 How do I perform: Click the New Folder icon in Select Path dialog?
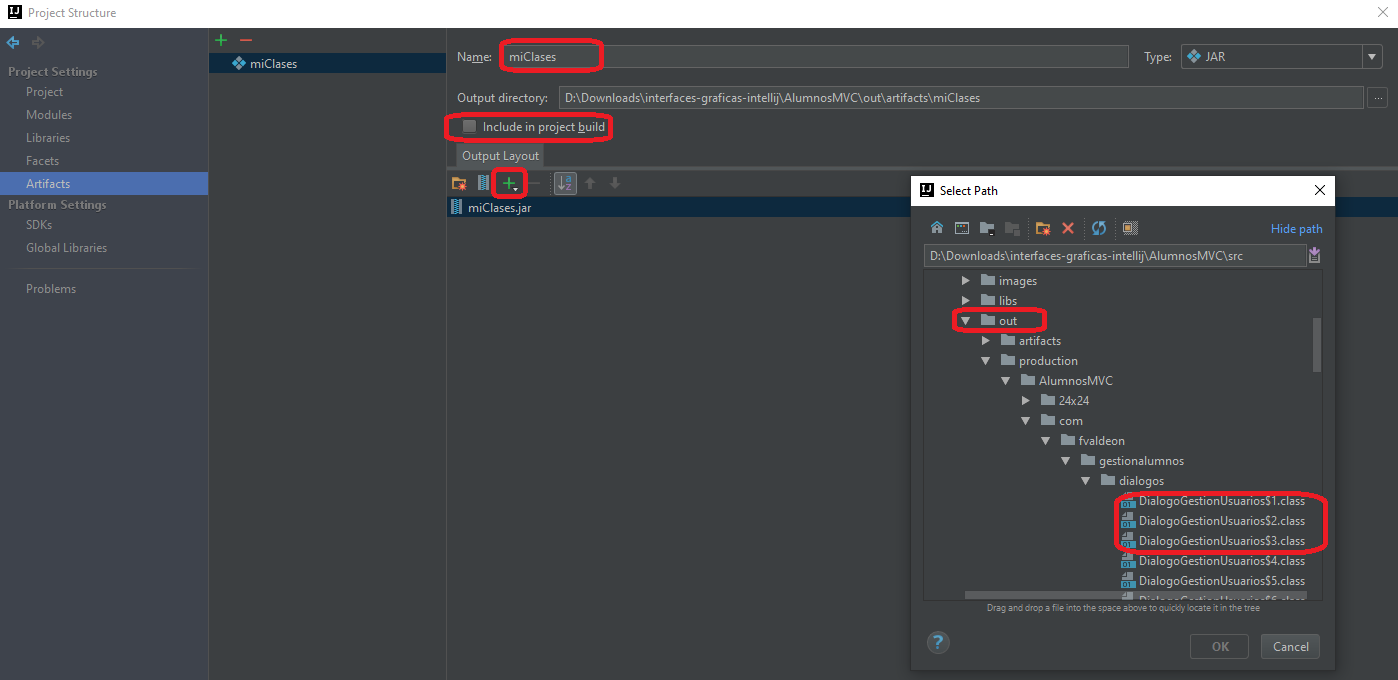tap(1042, 228)
